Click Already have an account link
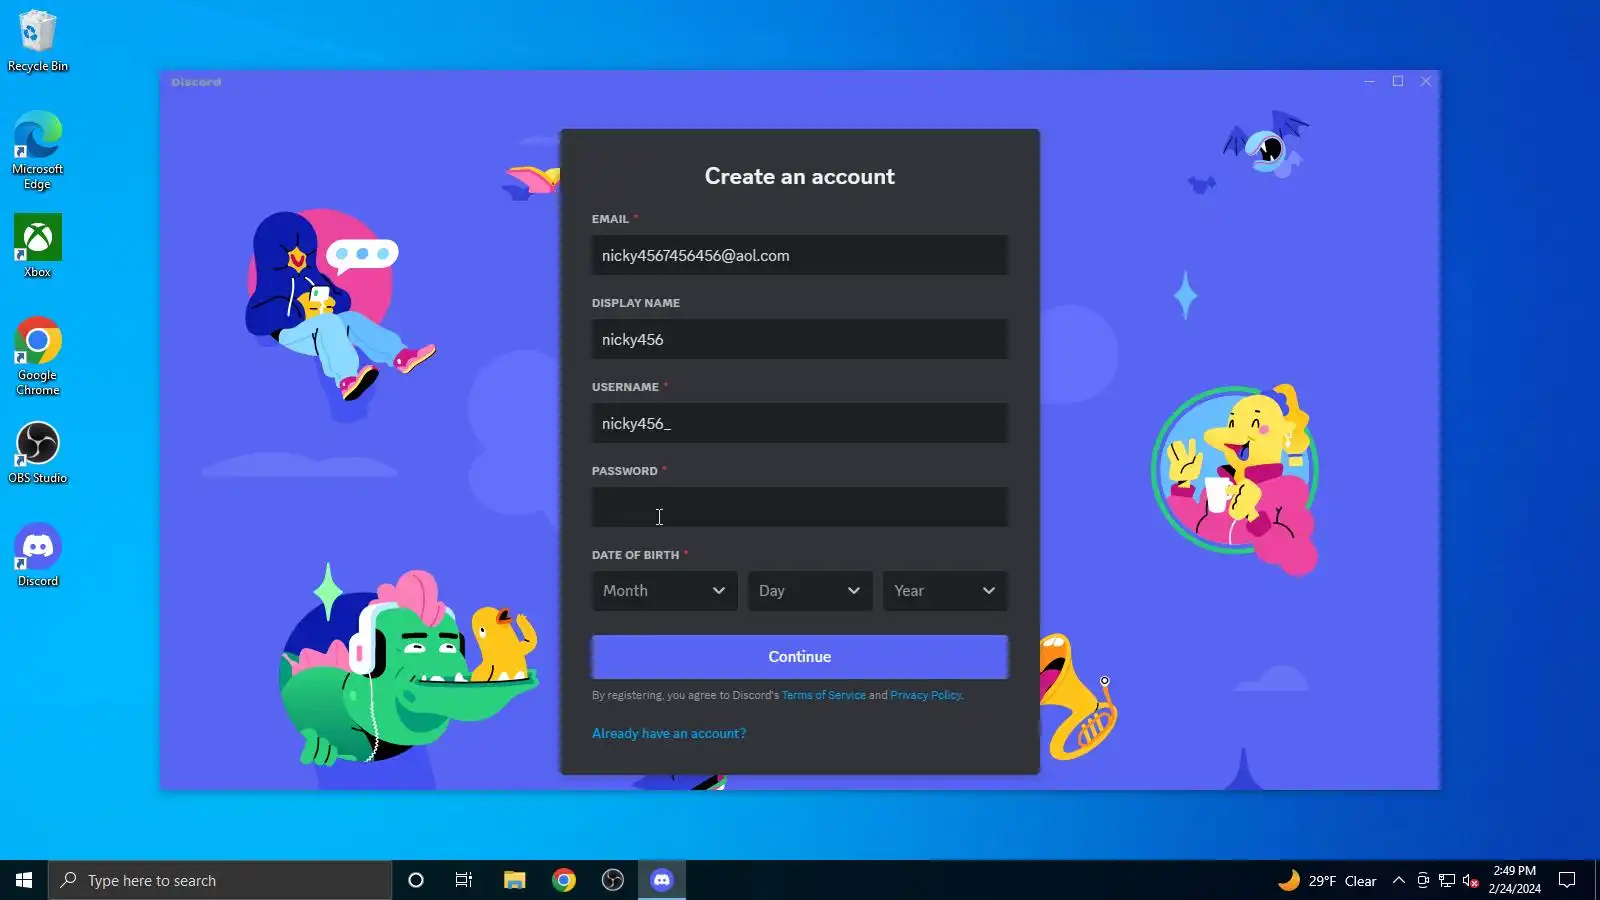The width and height of the screenshot is (1600, 900). [x=669, y=733]
